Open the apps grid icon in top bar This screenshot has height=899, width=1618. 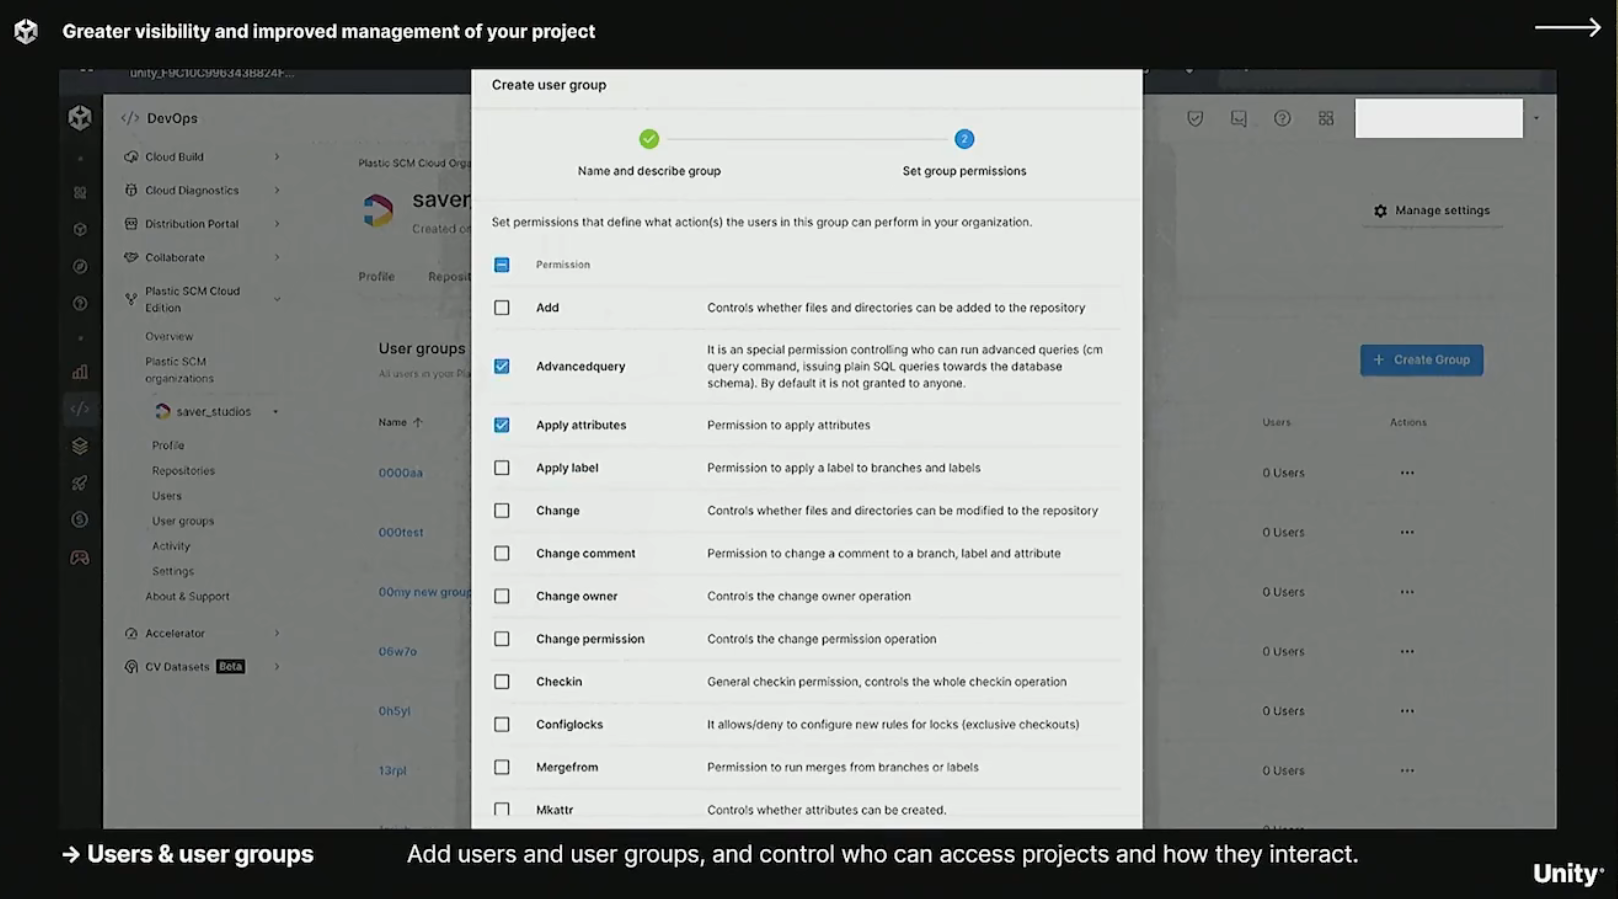[1326, 118]
